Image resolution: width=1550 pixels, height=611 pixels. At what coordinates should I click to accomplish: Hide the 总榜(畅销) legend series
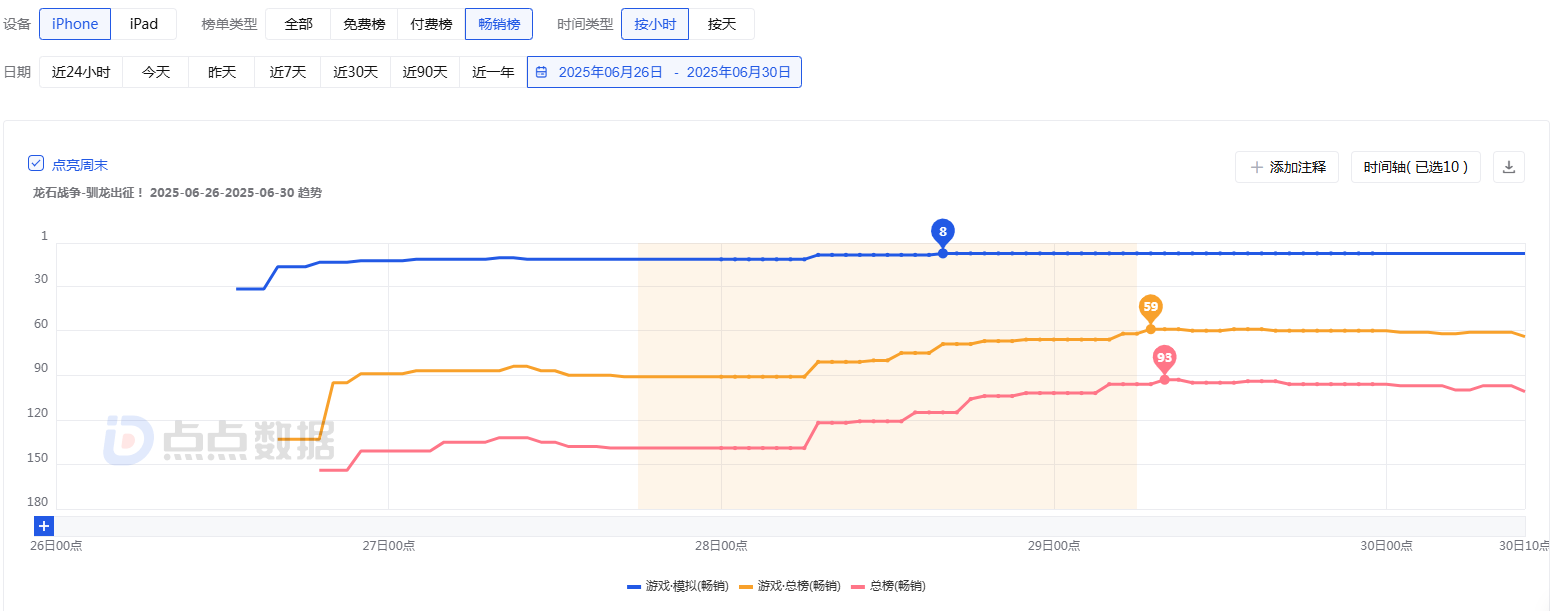coord(894,586)
